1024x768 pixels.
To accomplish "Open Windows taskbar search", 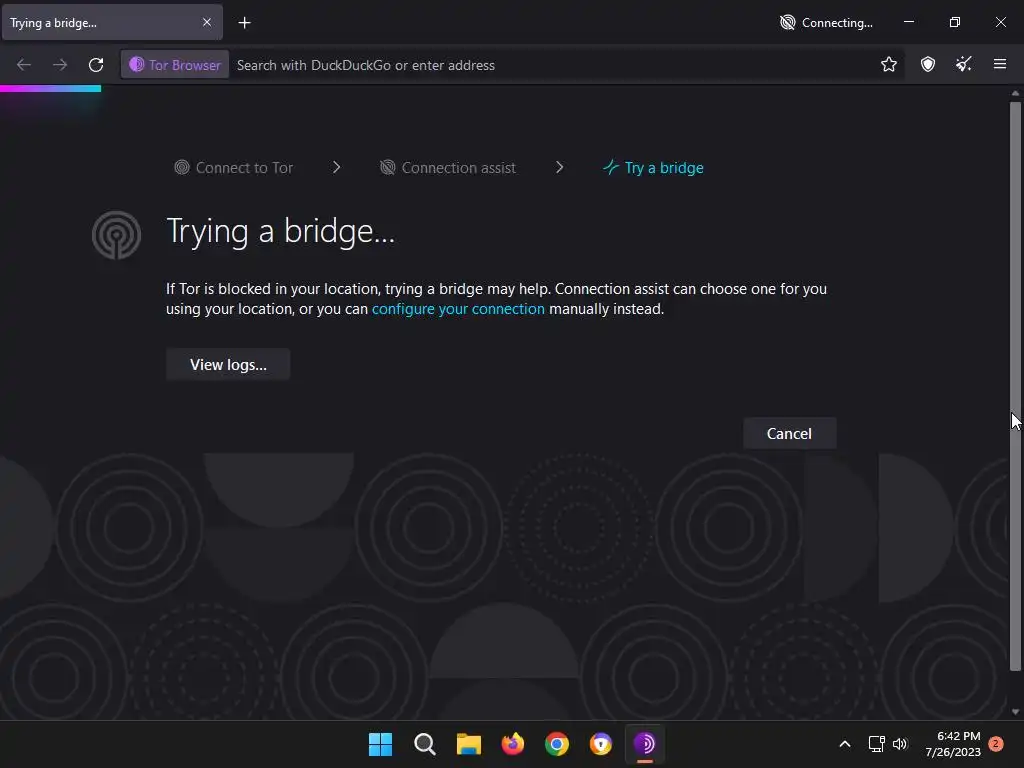I will pyautogui.click(x=424, y=744).
